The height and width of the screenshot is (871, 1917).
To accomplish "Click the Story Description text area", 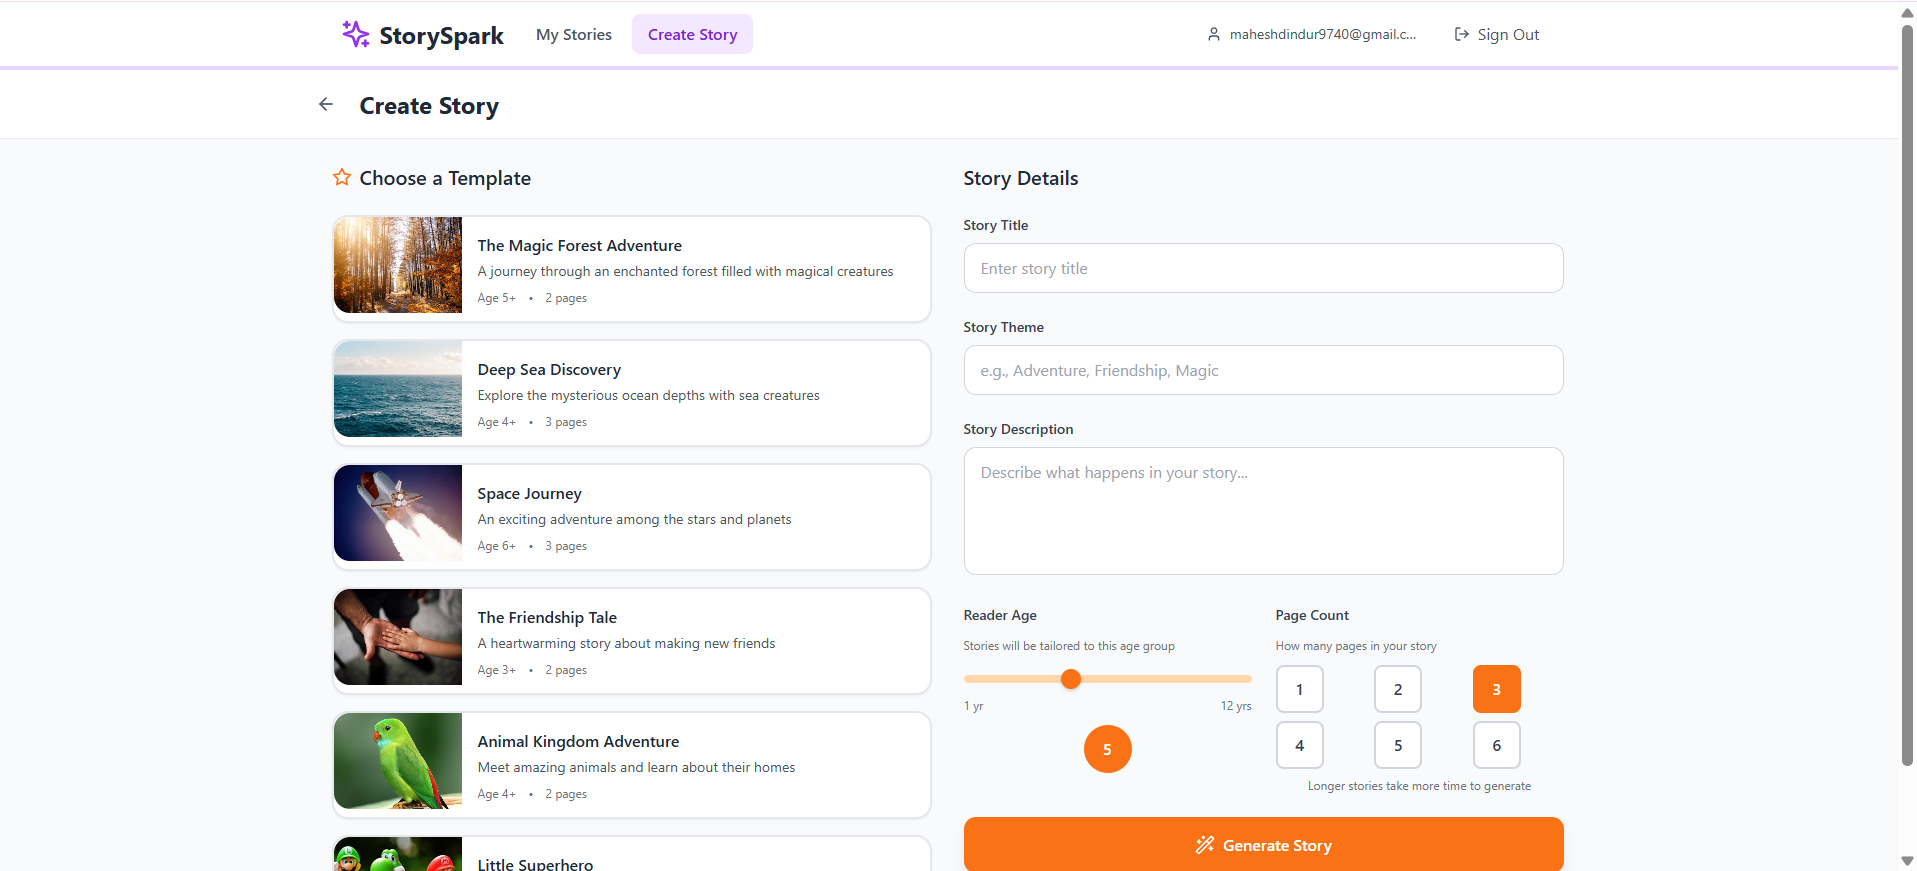I will [x=1263, y=511].
